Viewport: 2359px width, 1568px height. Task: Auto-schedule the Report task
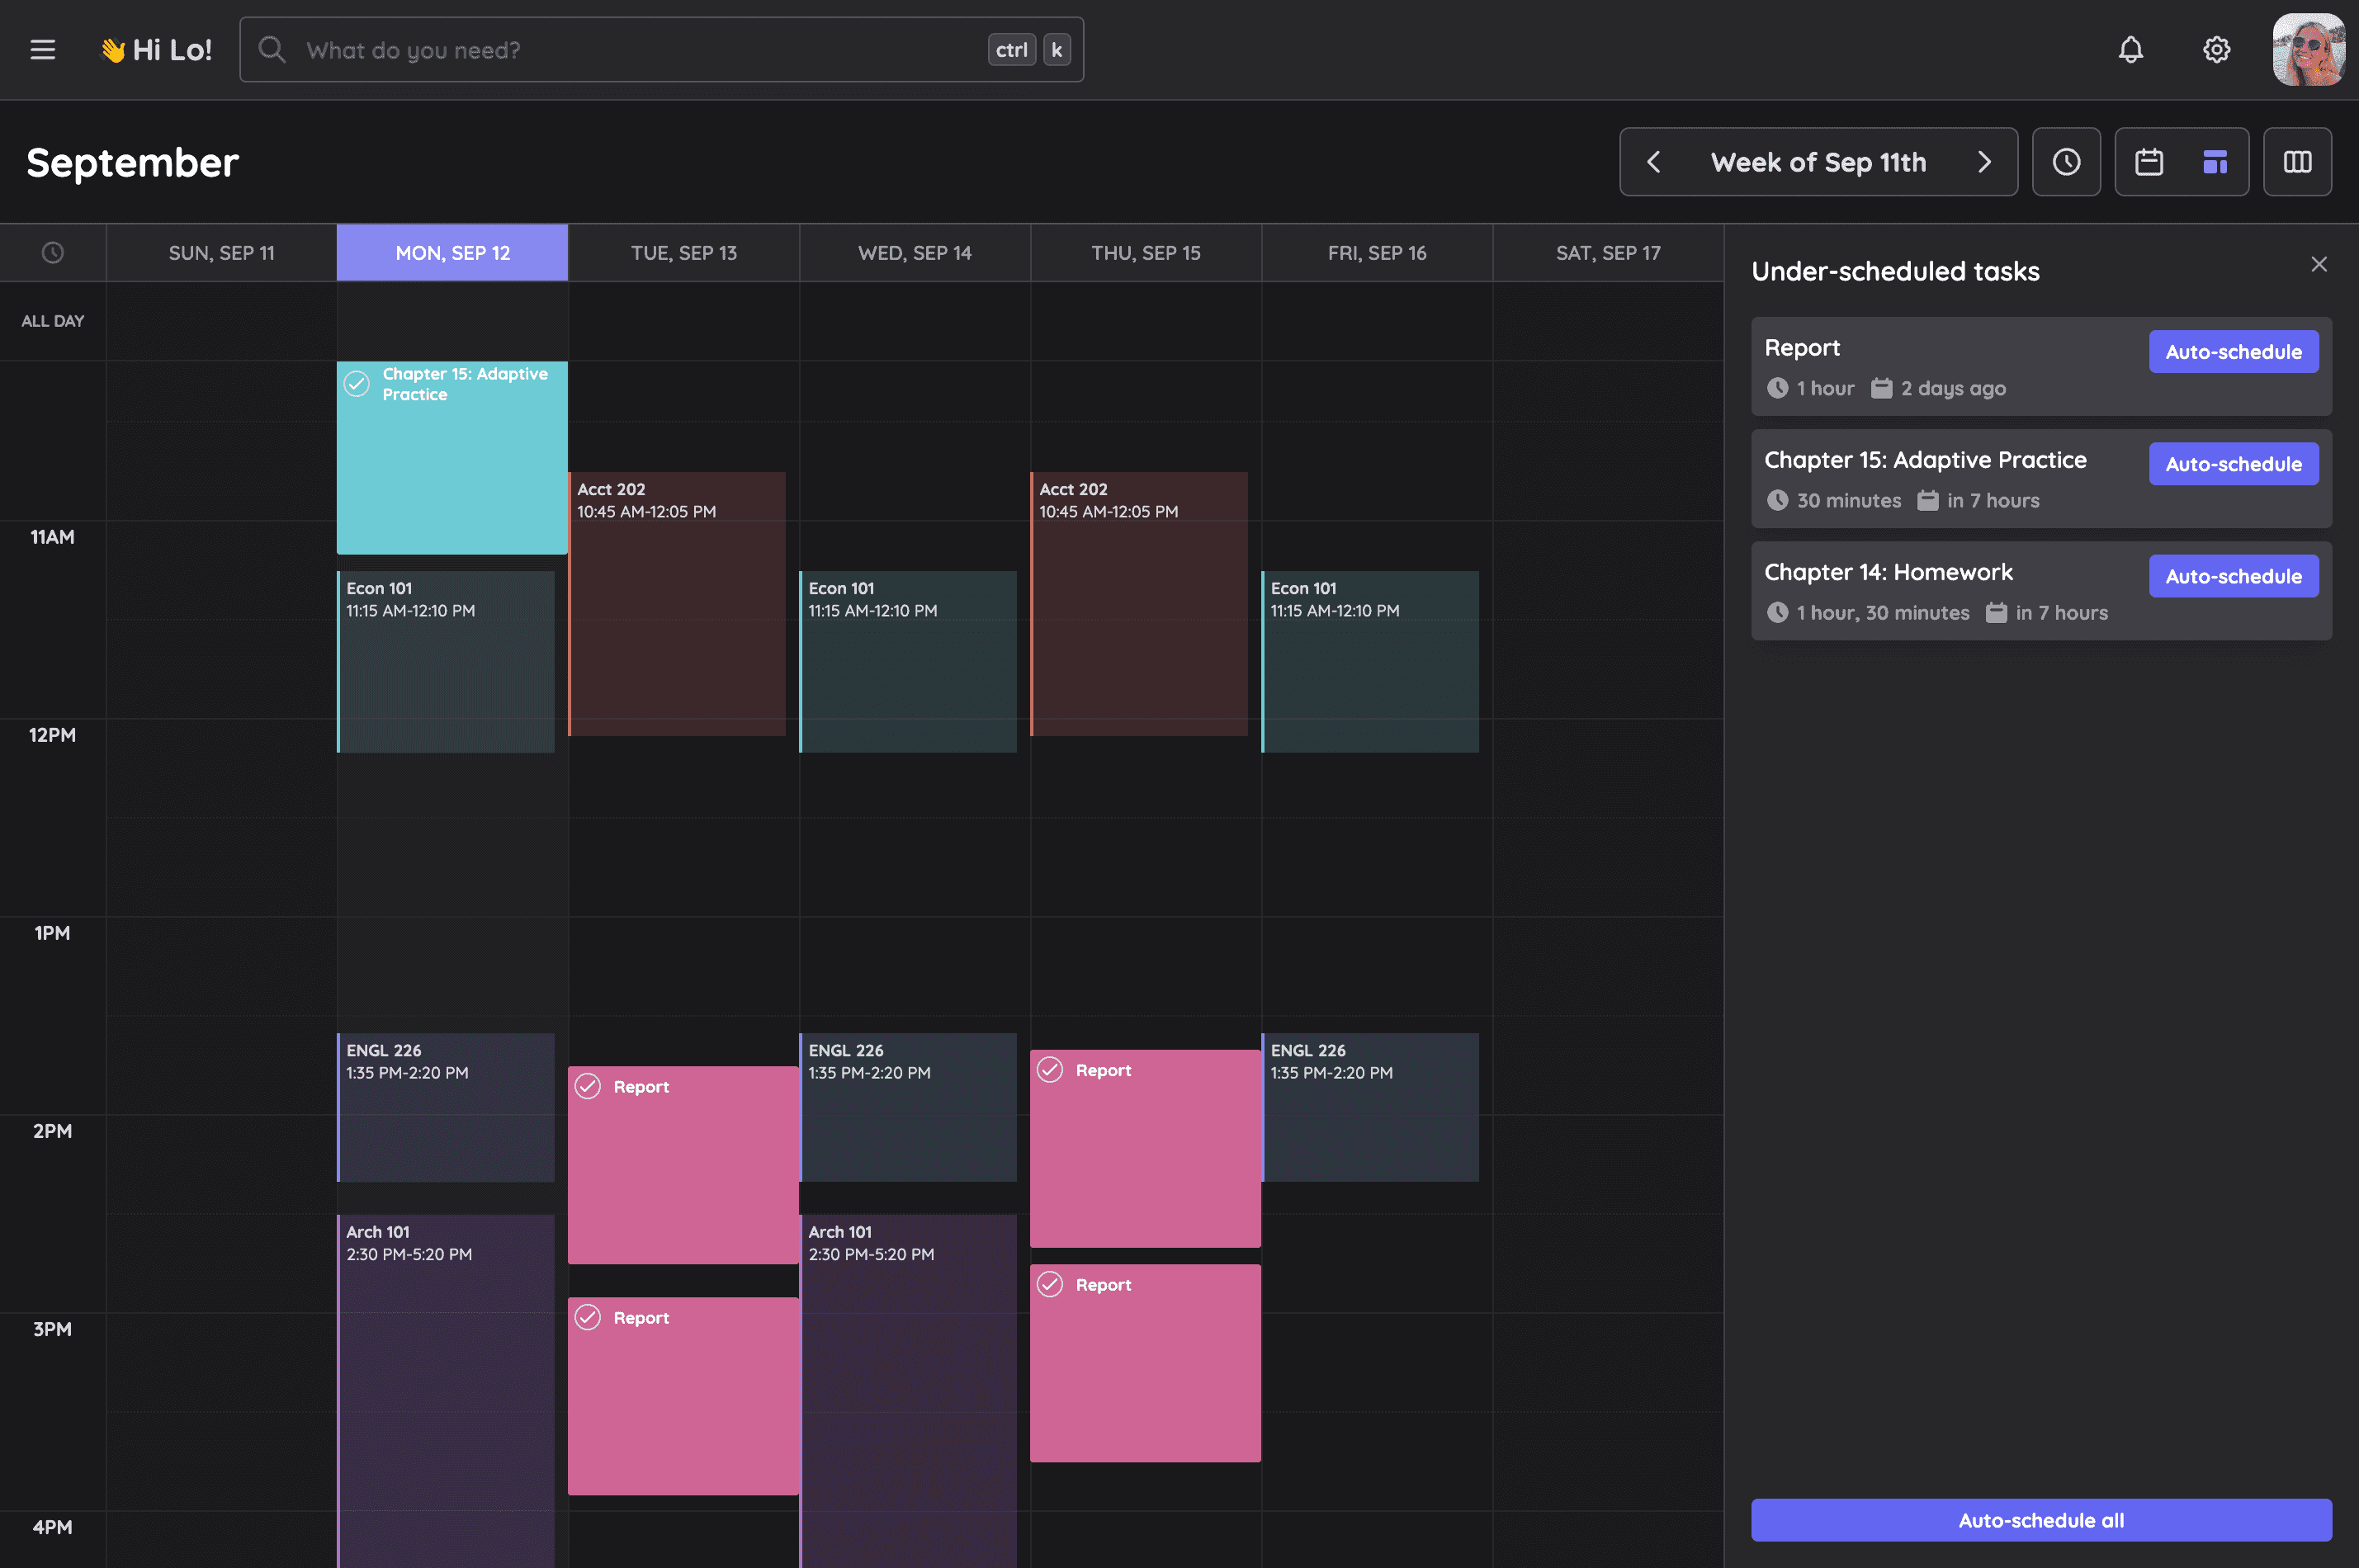[2234, 351]
